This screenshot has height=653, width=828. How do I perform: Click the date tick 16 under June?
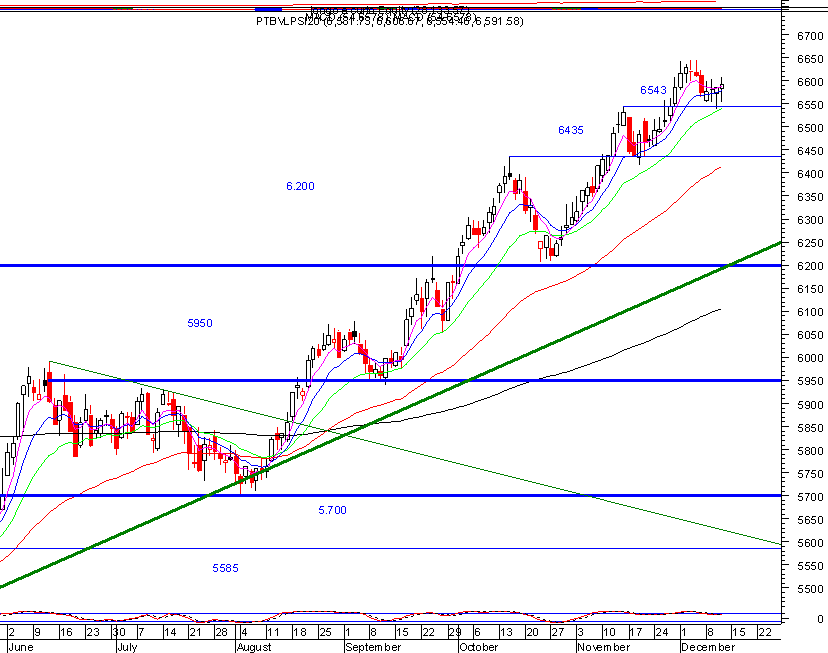click(x=65, y=632)
